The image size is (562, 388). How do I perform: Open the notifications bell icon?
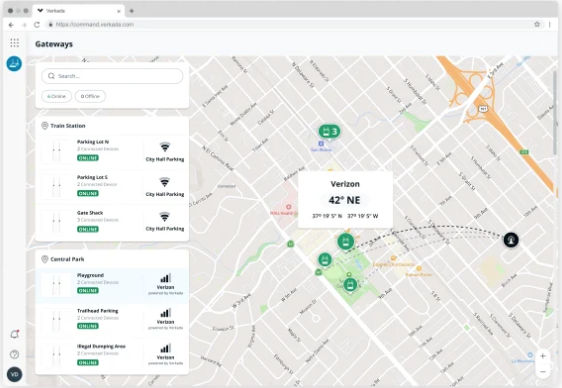click(15, 334)
